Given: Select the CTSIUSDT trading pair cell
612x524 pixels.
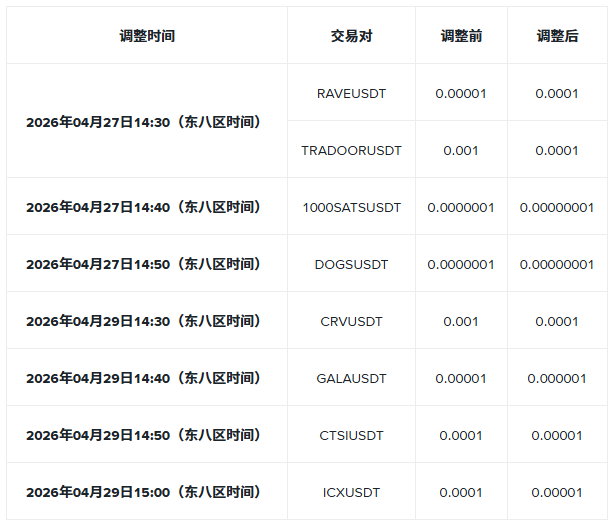Looking at the screenshot, I should (351, 435).
